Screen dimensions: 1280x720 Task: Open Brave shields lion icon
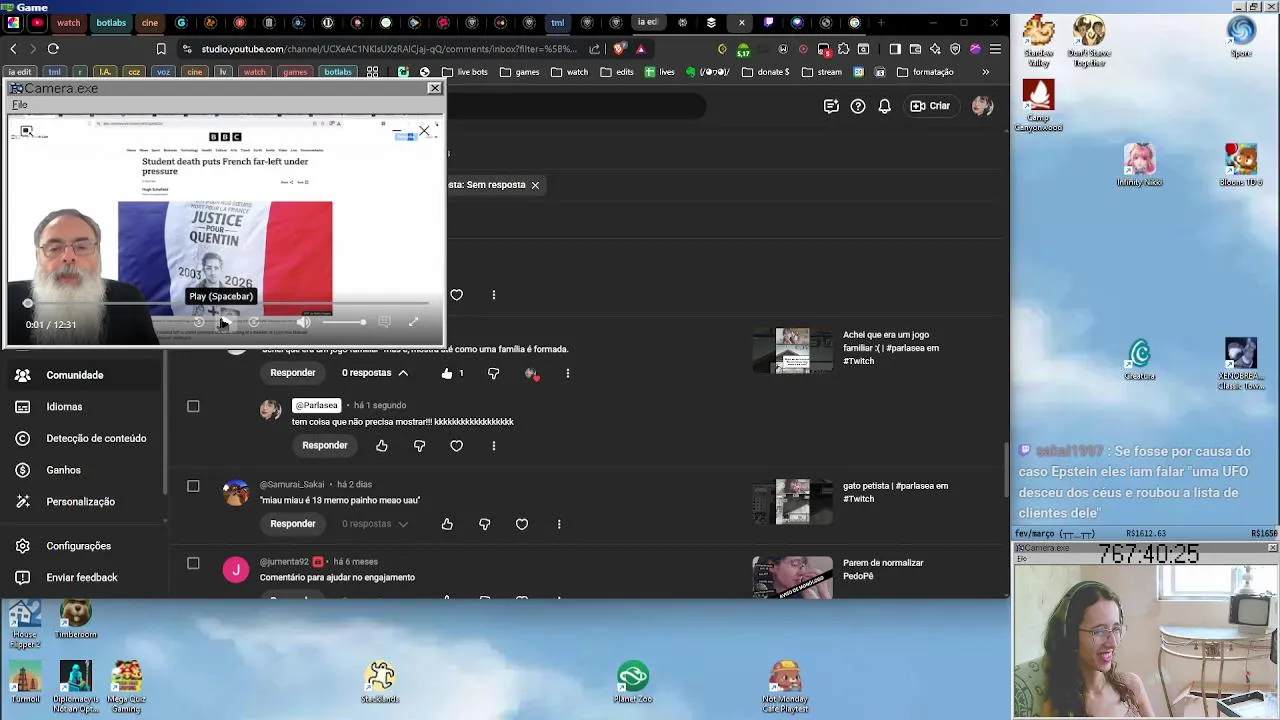coord(619,49)
